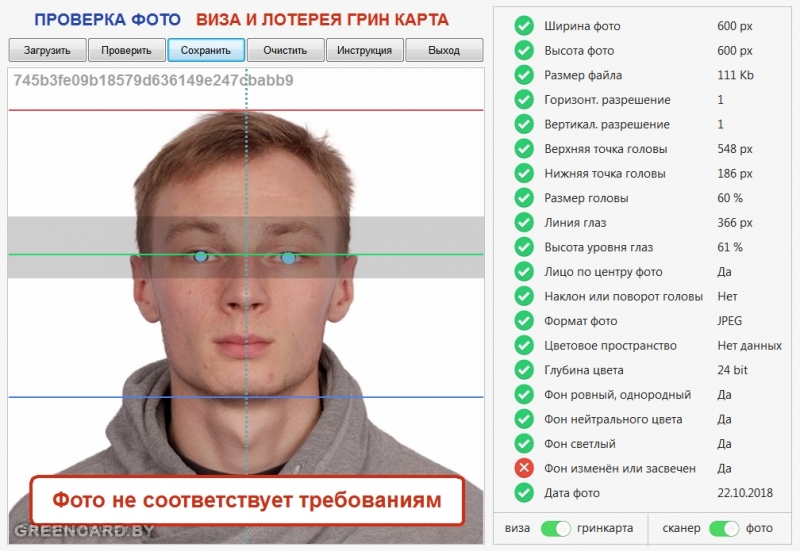Click the check icon beside Лицо по центру фото
800x551 pixels.
pyautogui.click(x=524, y=271)
